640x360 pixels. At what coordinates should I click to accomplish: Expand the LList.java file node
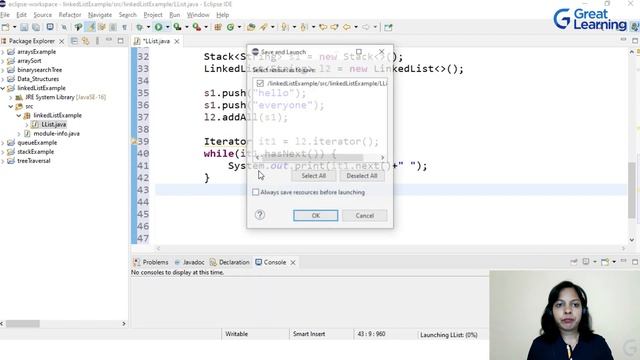tap(27, 124)
